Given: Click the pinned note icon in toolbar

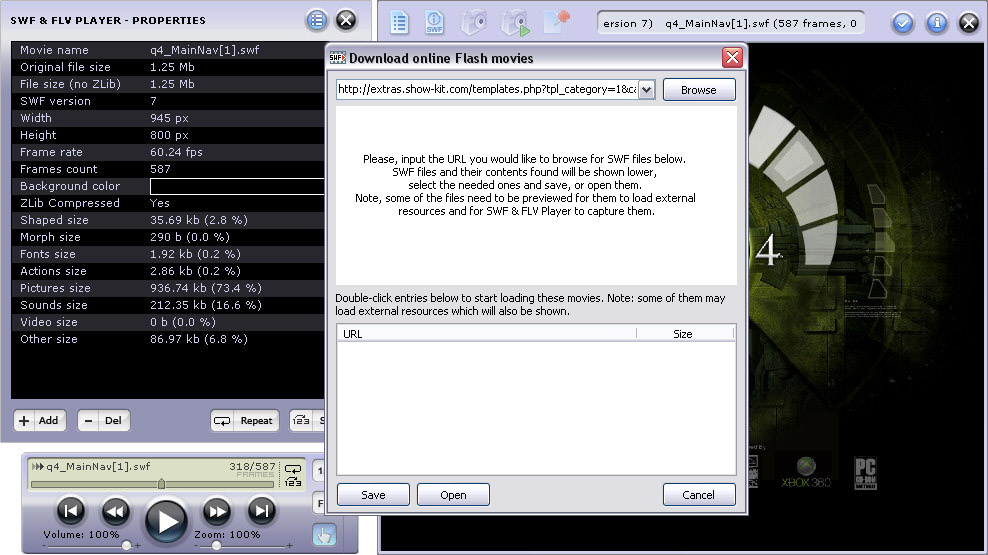Looking at the screenshot, I should tap(556, 21).
